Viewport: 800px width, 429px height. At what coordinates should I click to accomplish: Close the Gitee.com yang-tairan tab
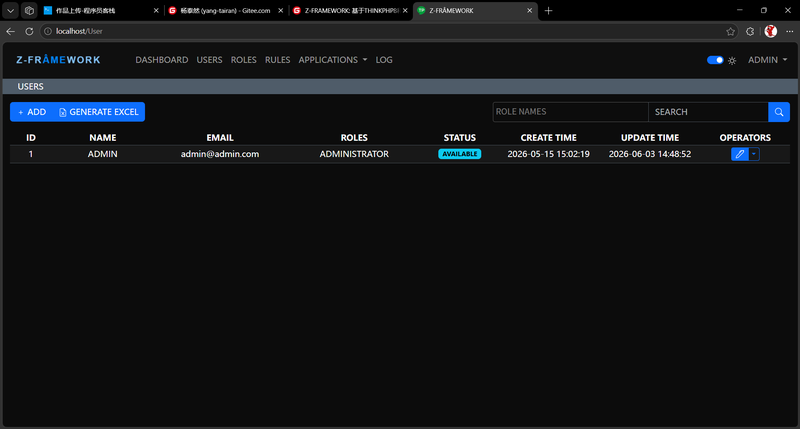[281, 10]
